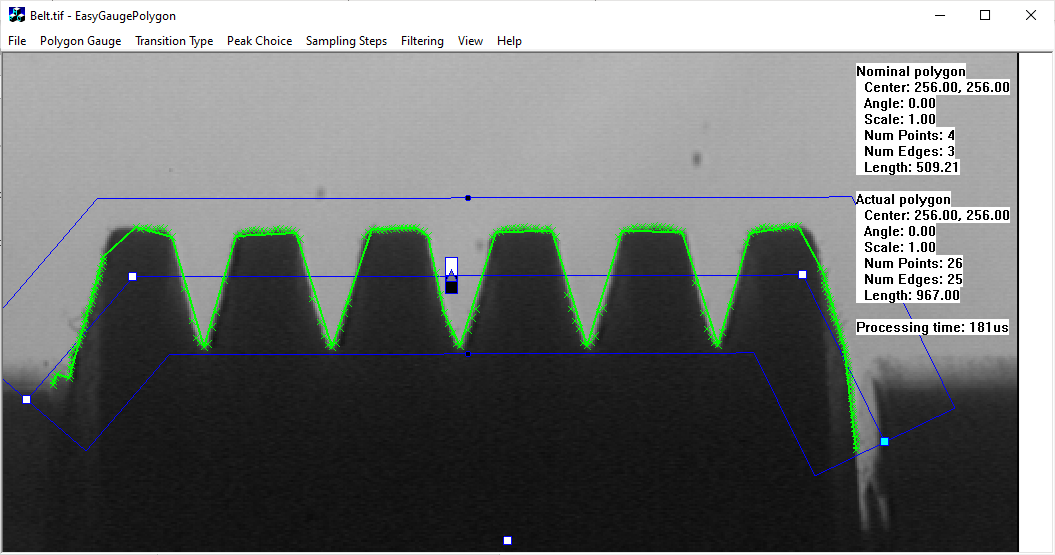
Task: Click the black-and-white tolerance marker at gauge center
Action: click(x=451, y=275)
